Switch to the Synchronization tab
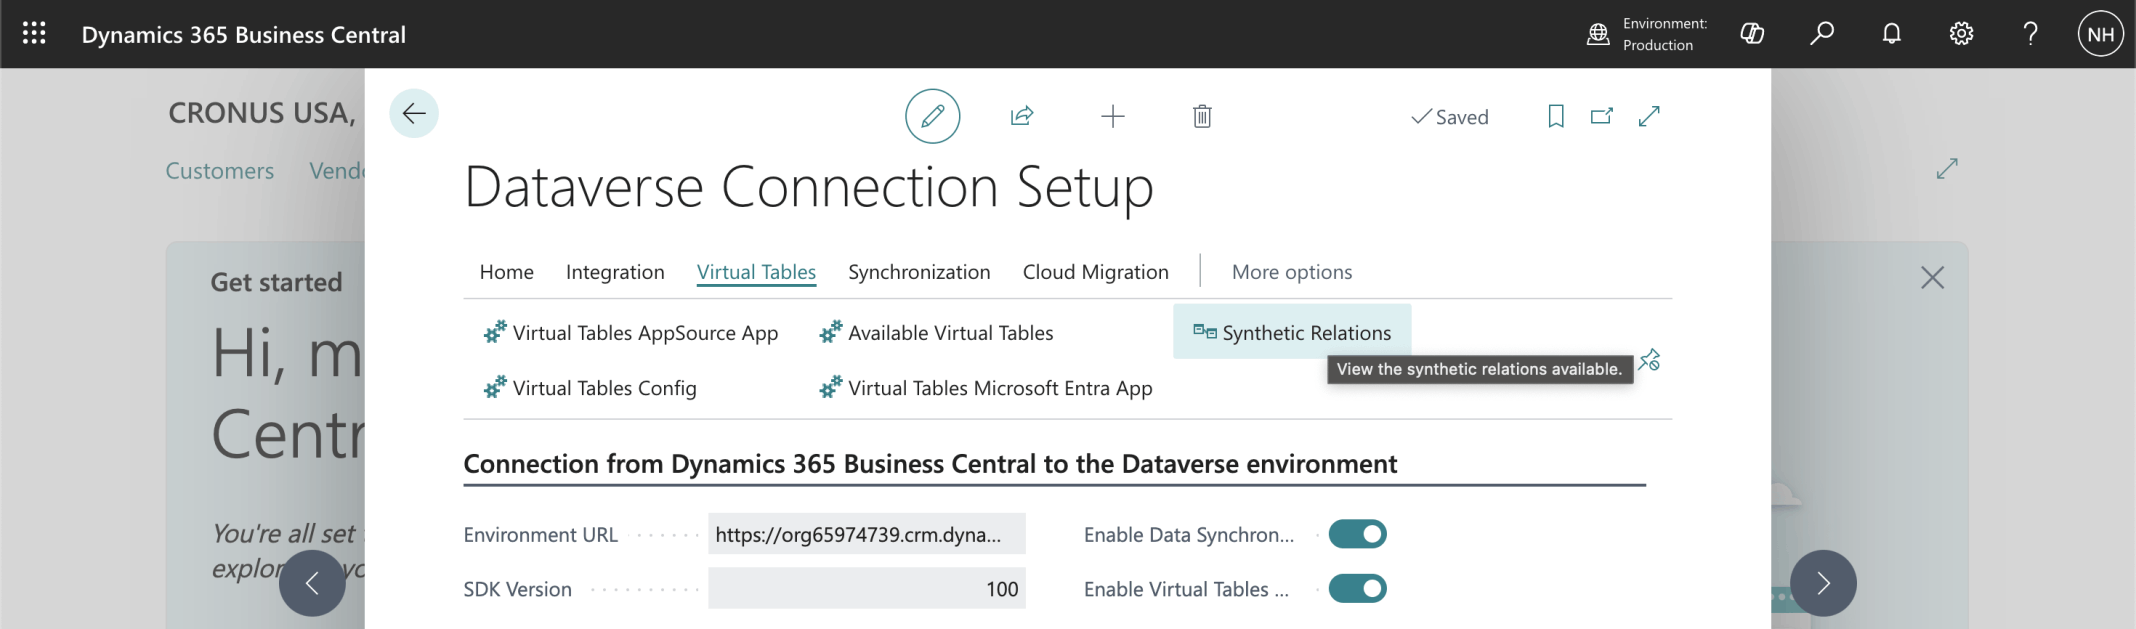The width and height of the screenshot is (2136, 629). (x=918, y=272)
